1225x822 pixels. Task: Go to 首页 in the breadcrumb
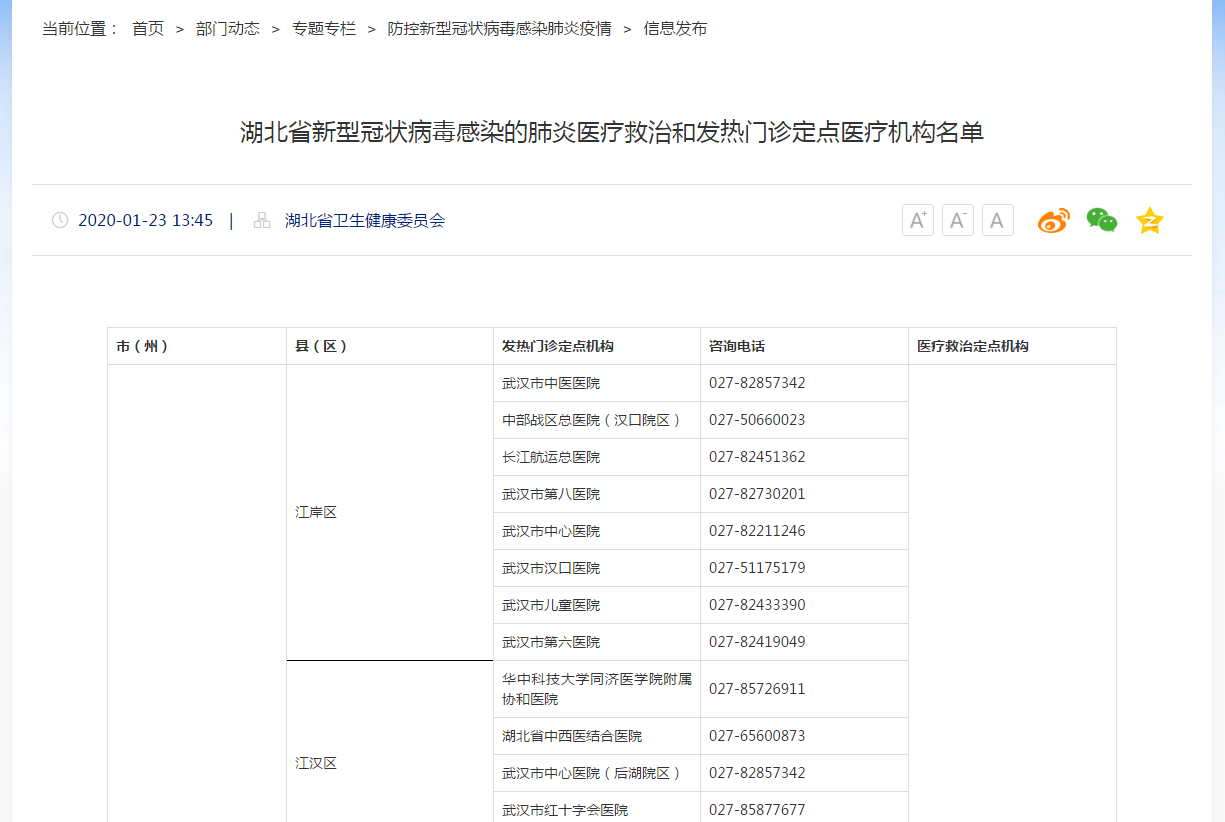(148, 29)
